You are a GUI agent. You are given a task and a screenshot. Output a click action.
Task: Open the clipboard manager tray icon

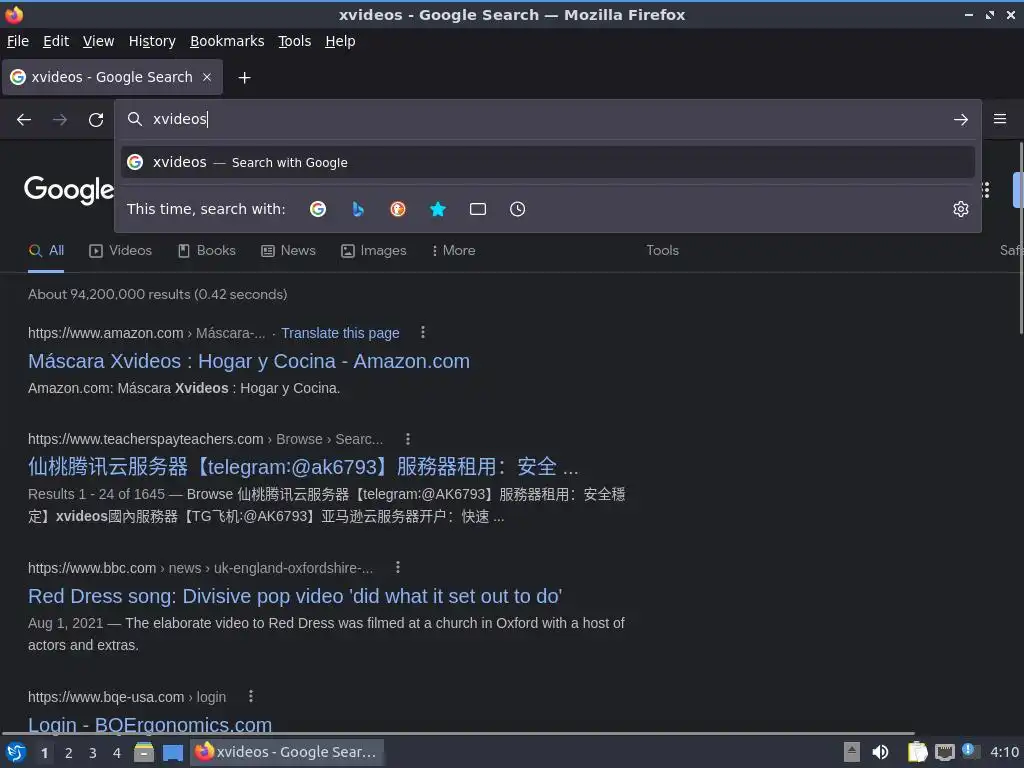pyautogui.click(x=918, y=752)
